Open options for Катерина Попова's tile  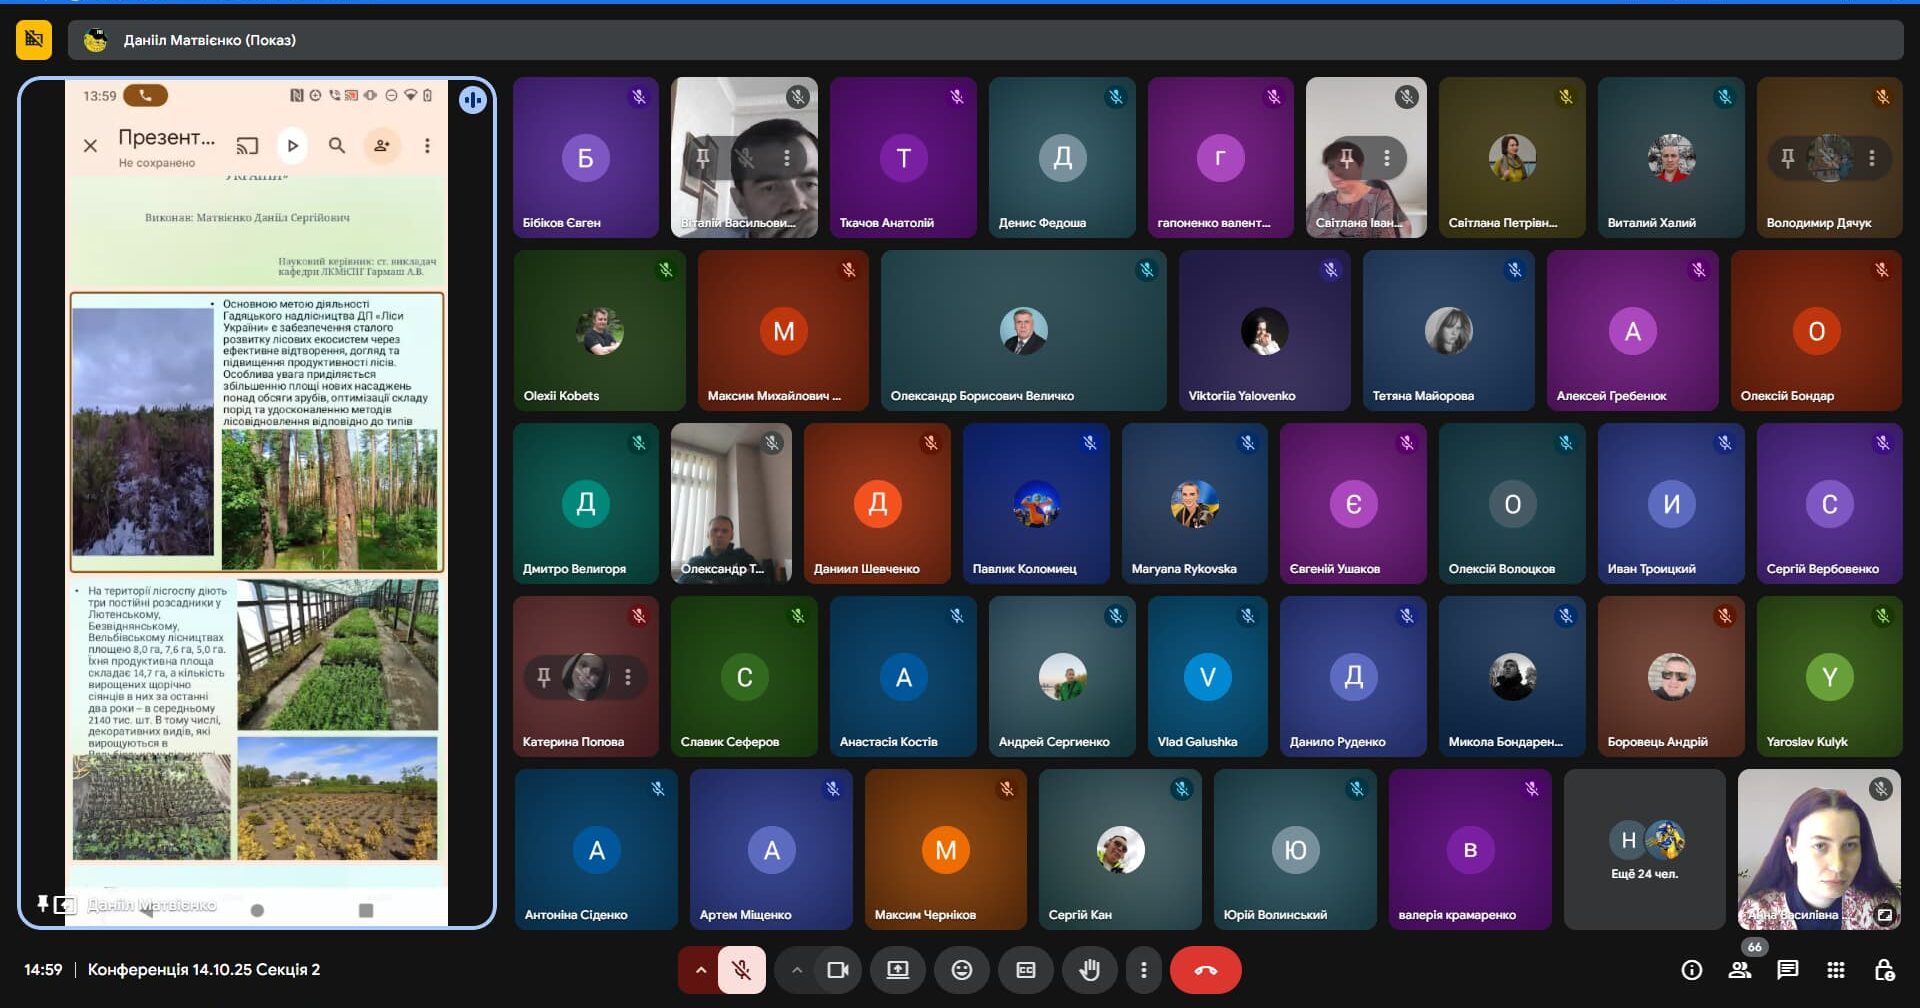point(628,677)
